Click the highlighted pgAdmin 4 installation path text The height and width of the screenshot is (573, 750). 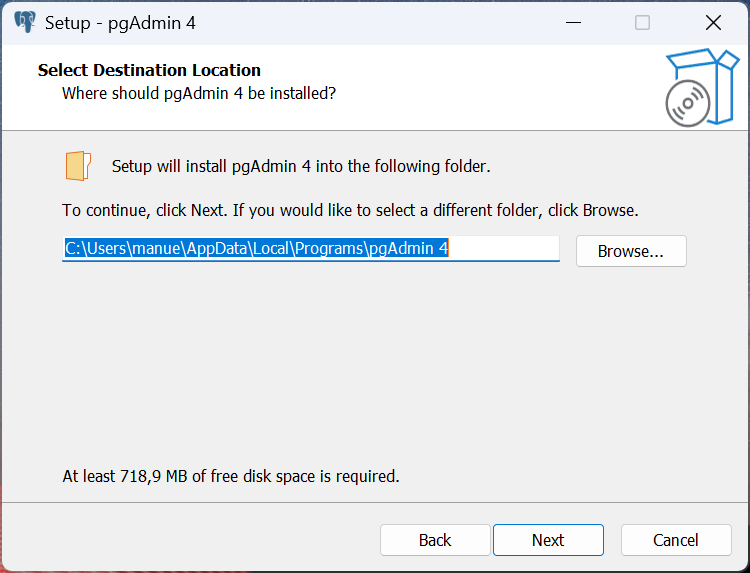[x=257, y=249]
